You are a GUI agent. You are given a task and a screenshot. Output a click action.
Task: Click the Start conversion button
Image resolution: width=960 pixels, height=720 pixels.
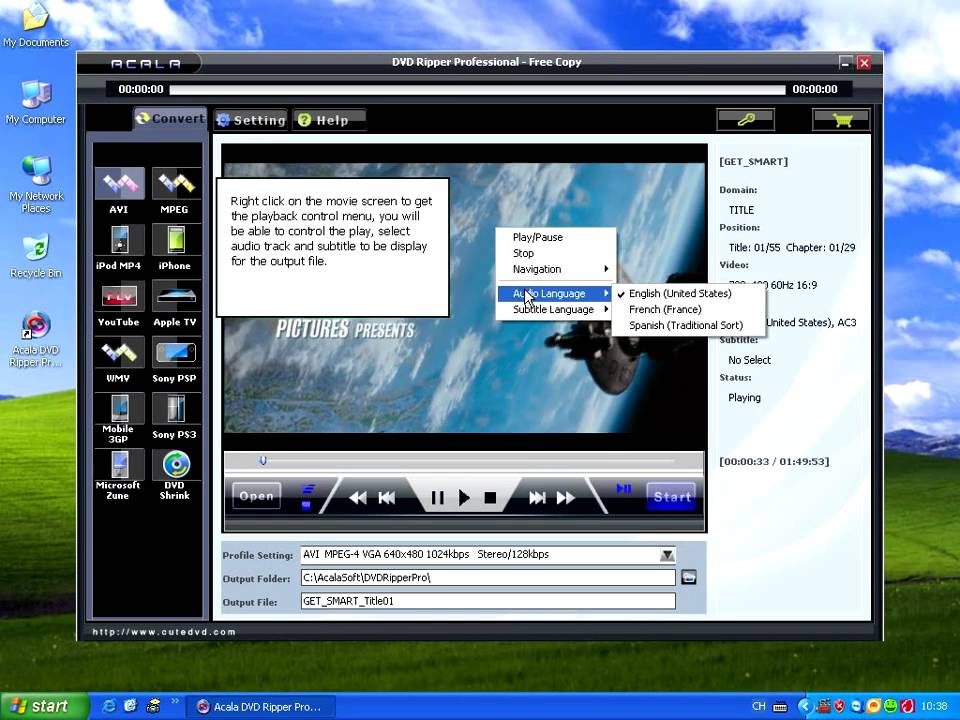[x=672, y=497]
